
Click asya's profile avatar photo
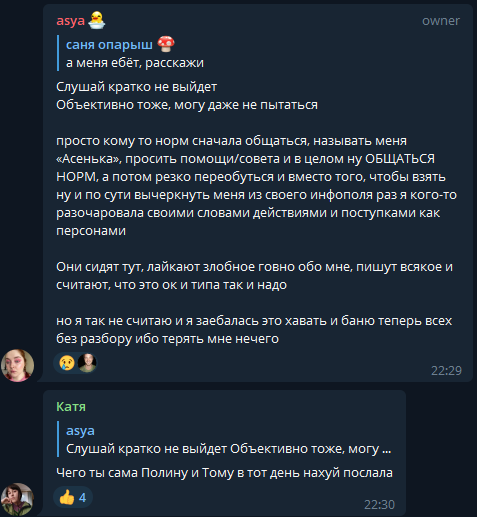pos(17,365)
